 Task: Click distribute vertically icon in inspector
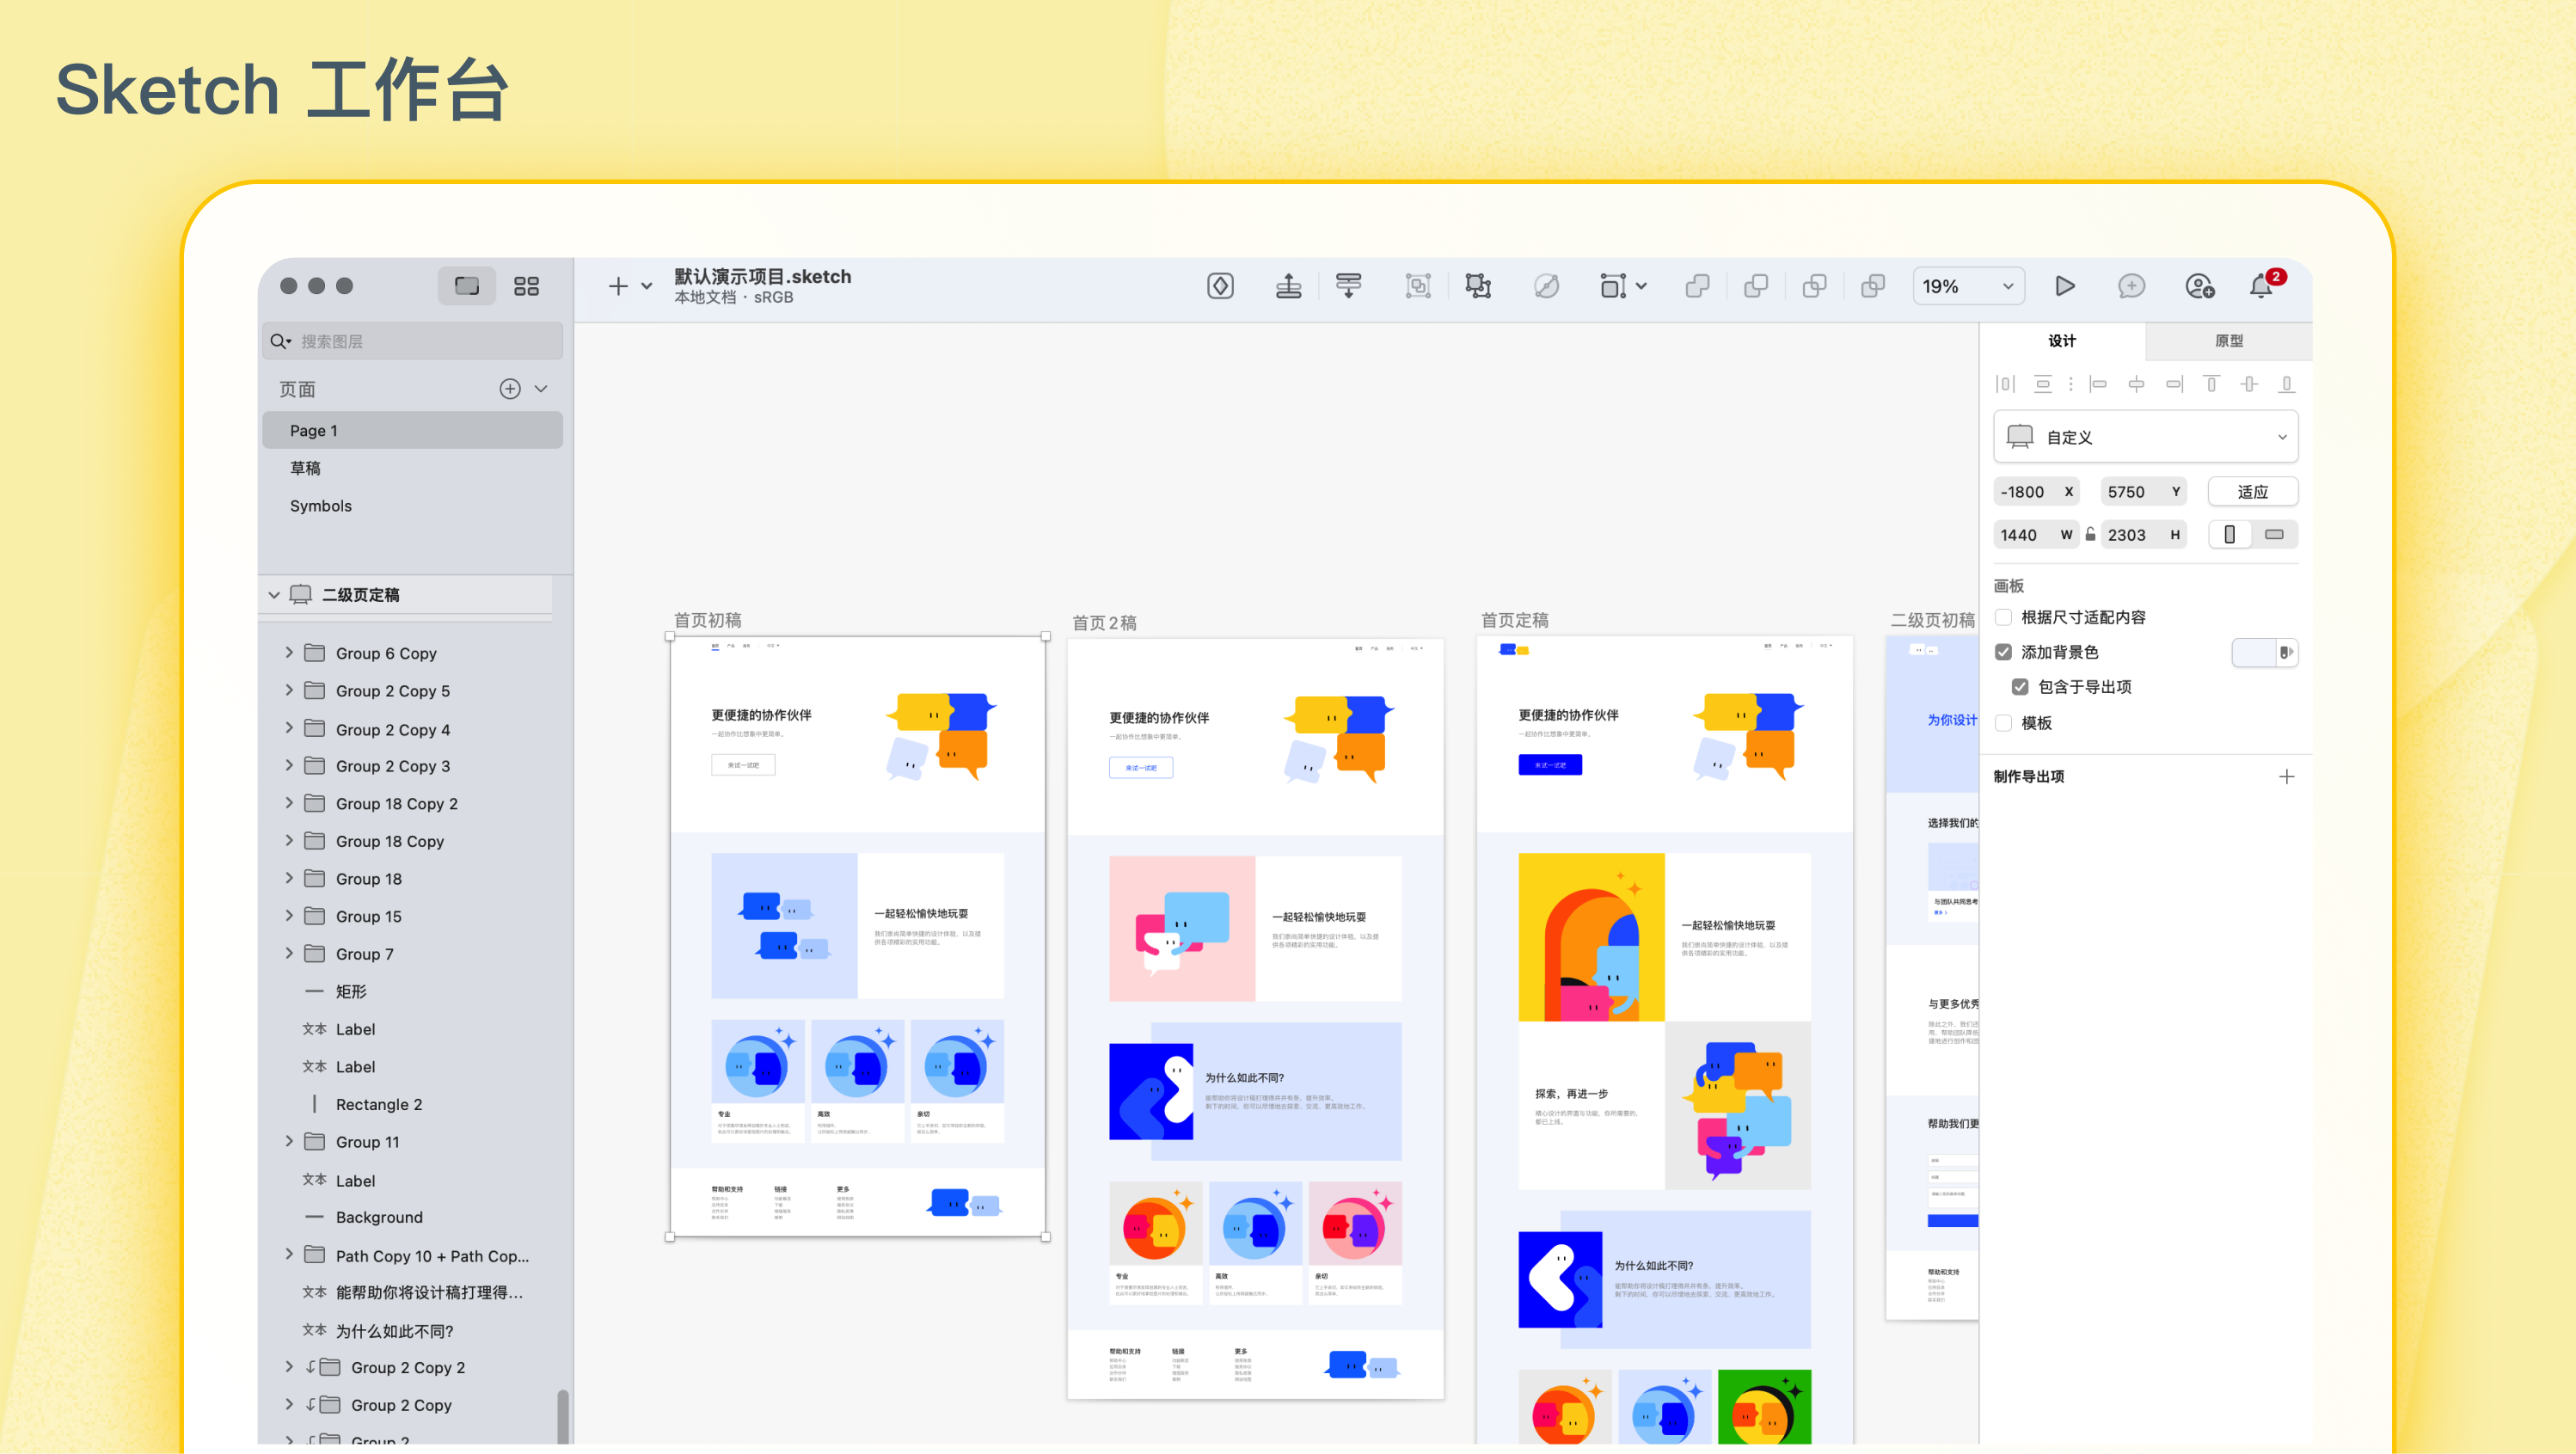click(x=2043, y=384)
